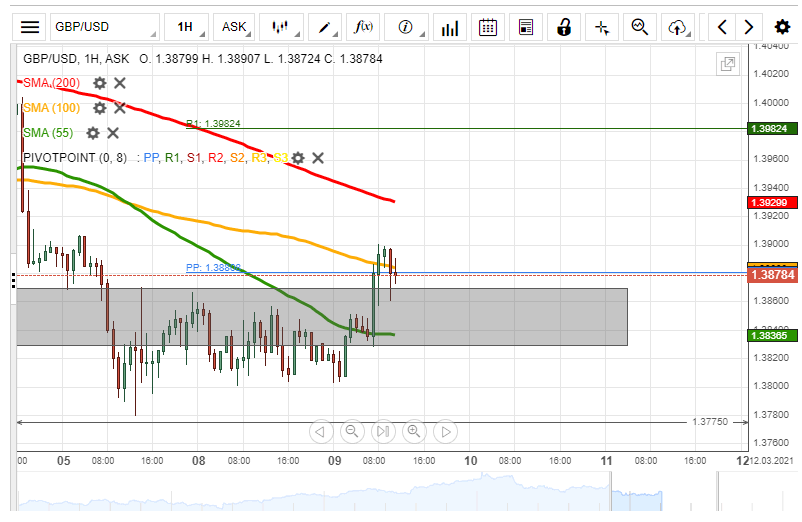The height and width of the screenshot is (522, 802).
Task: Switch the ASK price side dropdown
Action: pos(234,27)
